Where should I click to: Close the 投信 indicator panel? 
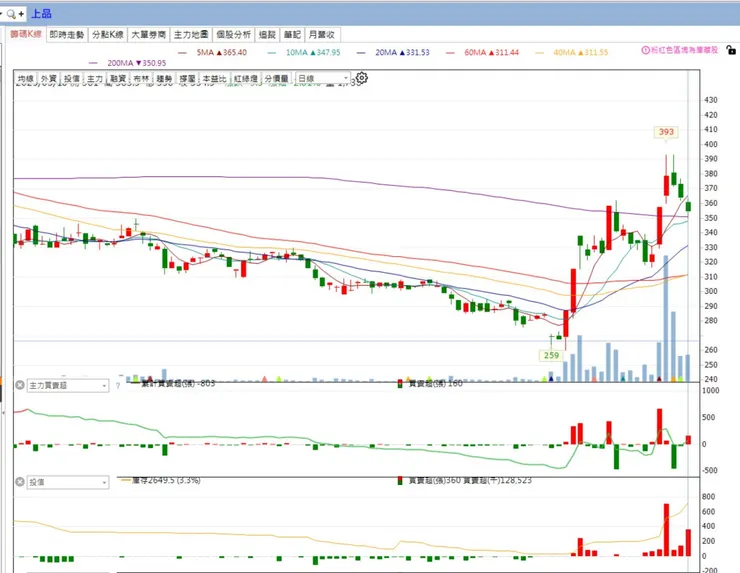[20, 482]
